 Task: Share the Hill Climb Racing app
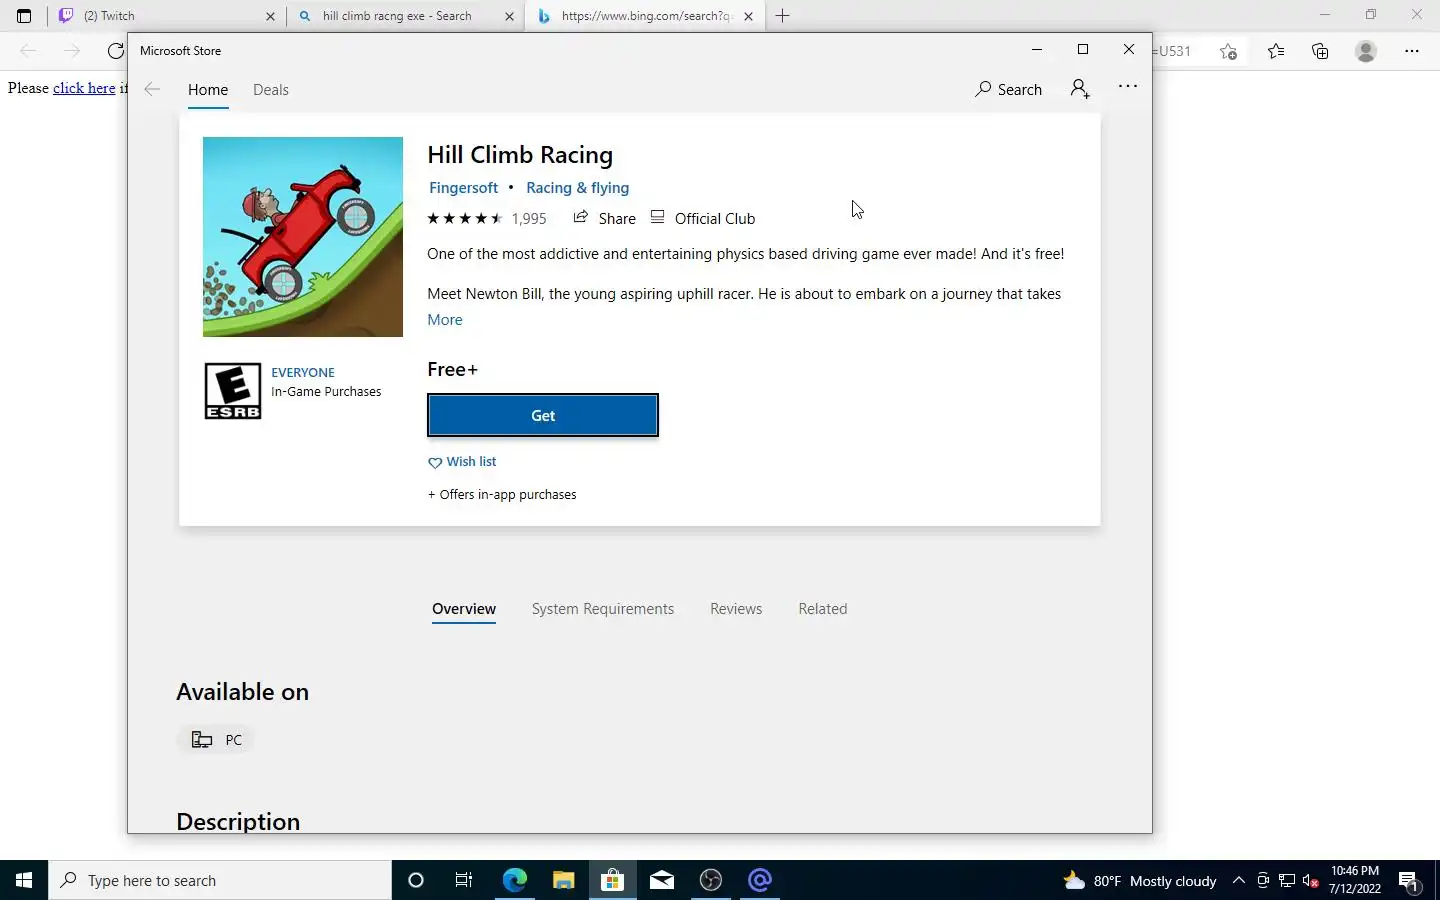click(604, 218)
